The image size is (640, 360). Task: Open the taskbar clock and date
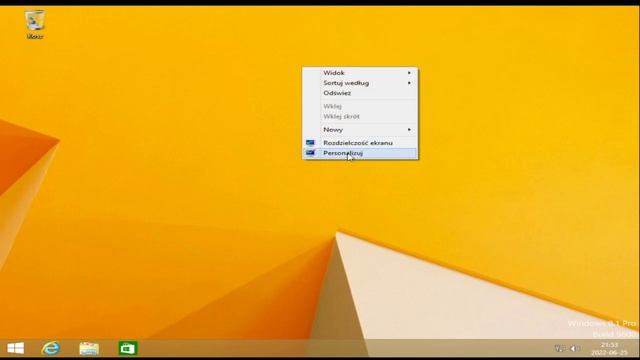[609, 348]
